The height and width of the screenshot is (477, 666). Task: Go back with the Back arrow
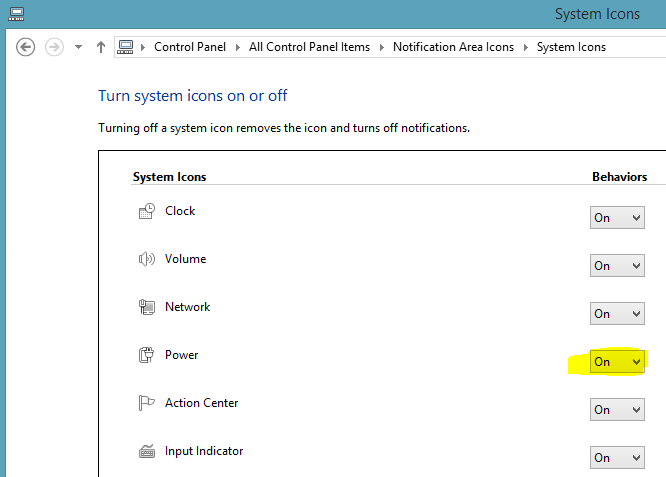click(25, 47)
